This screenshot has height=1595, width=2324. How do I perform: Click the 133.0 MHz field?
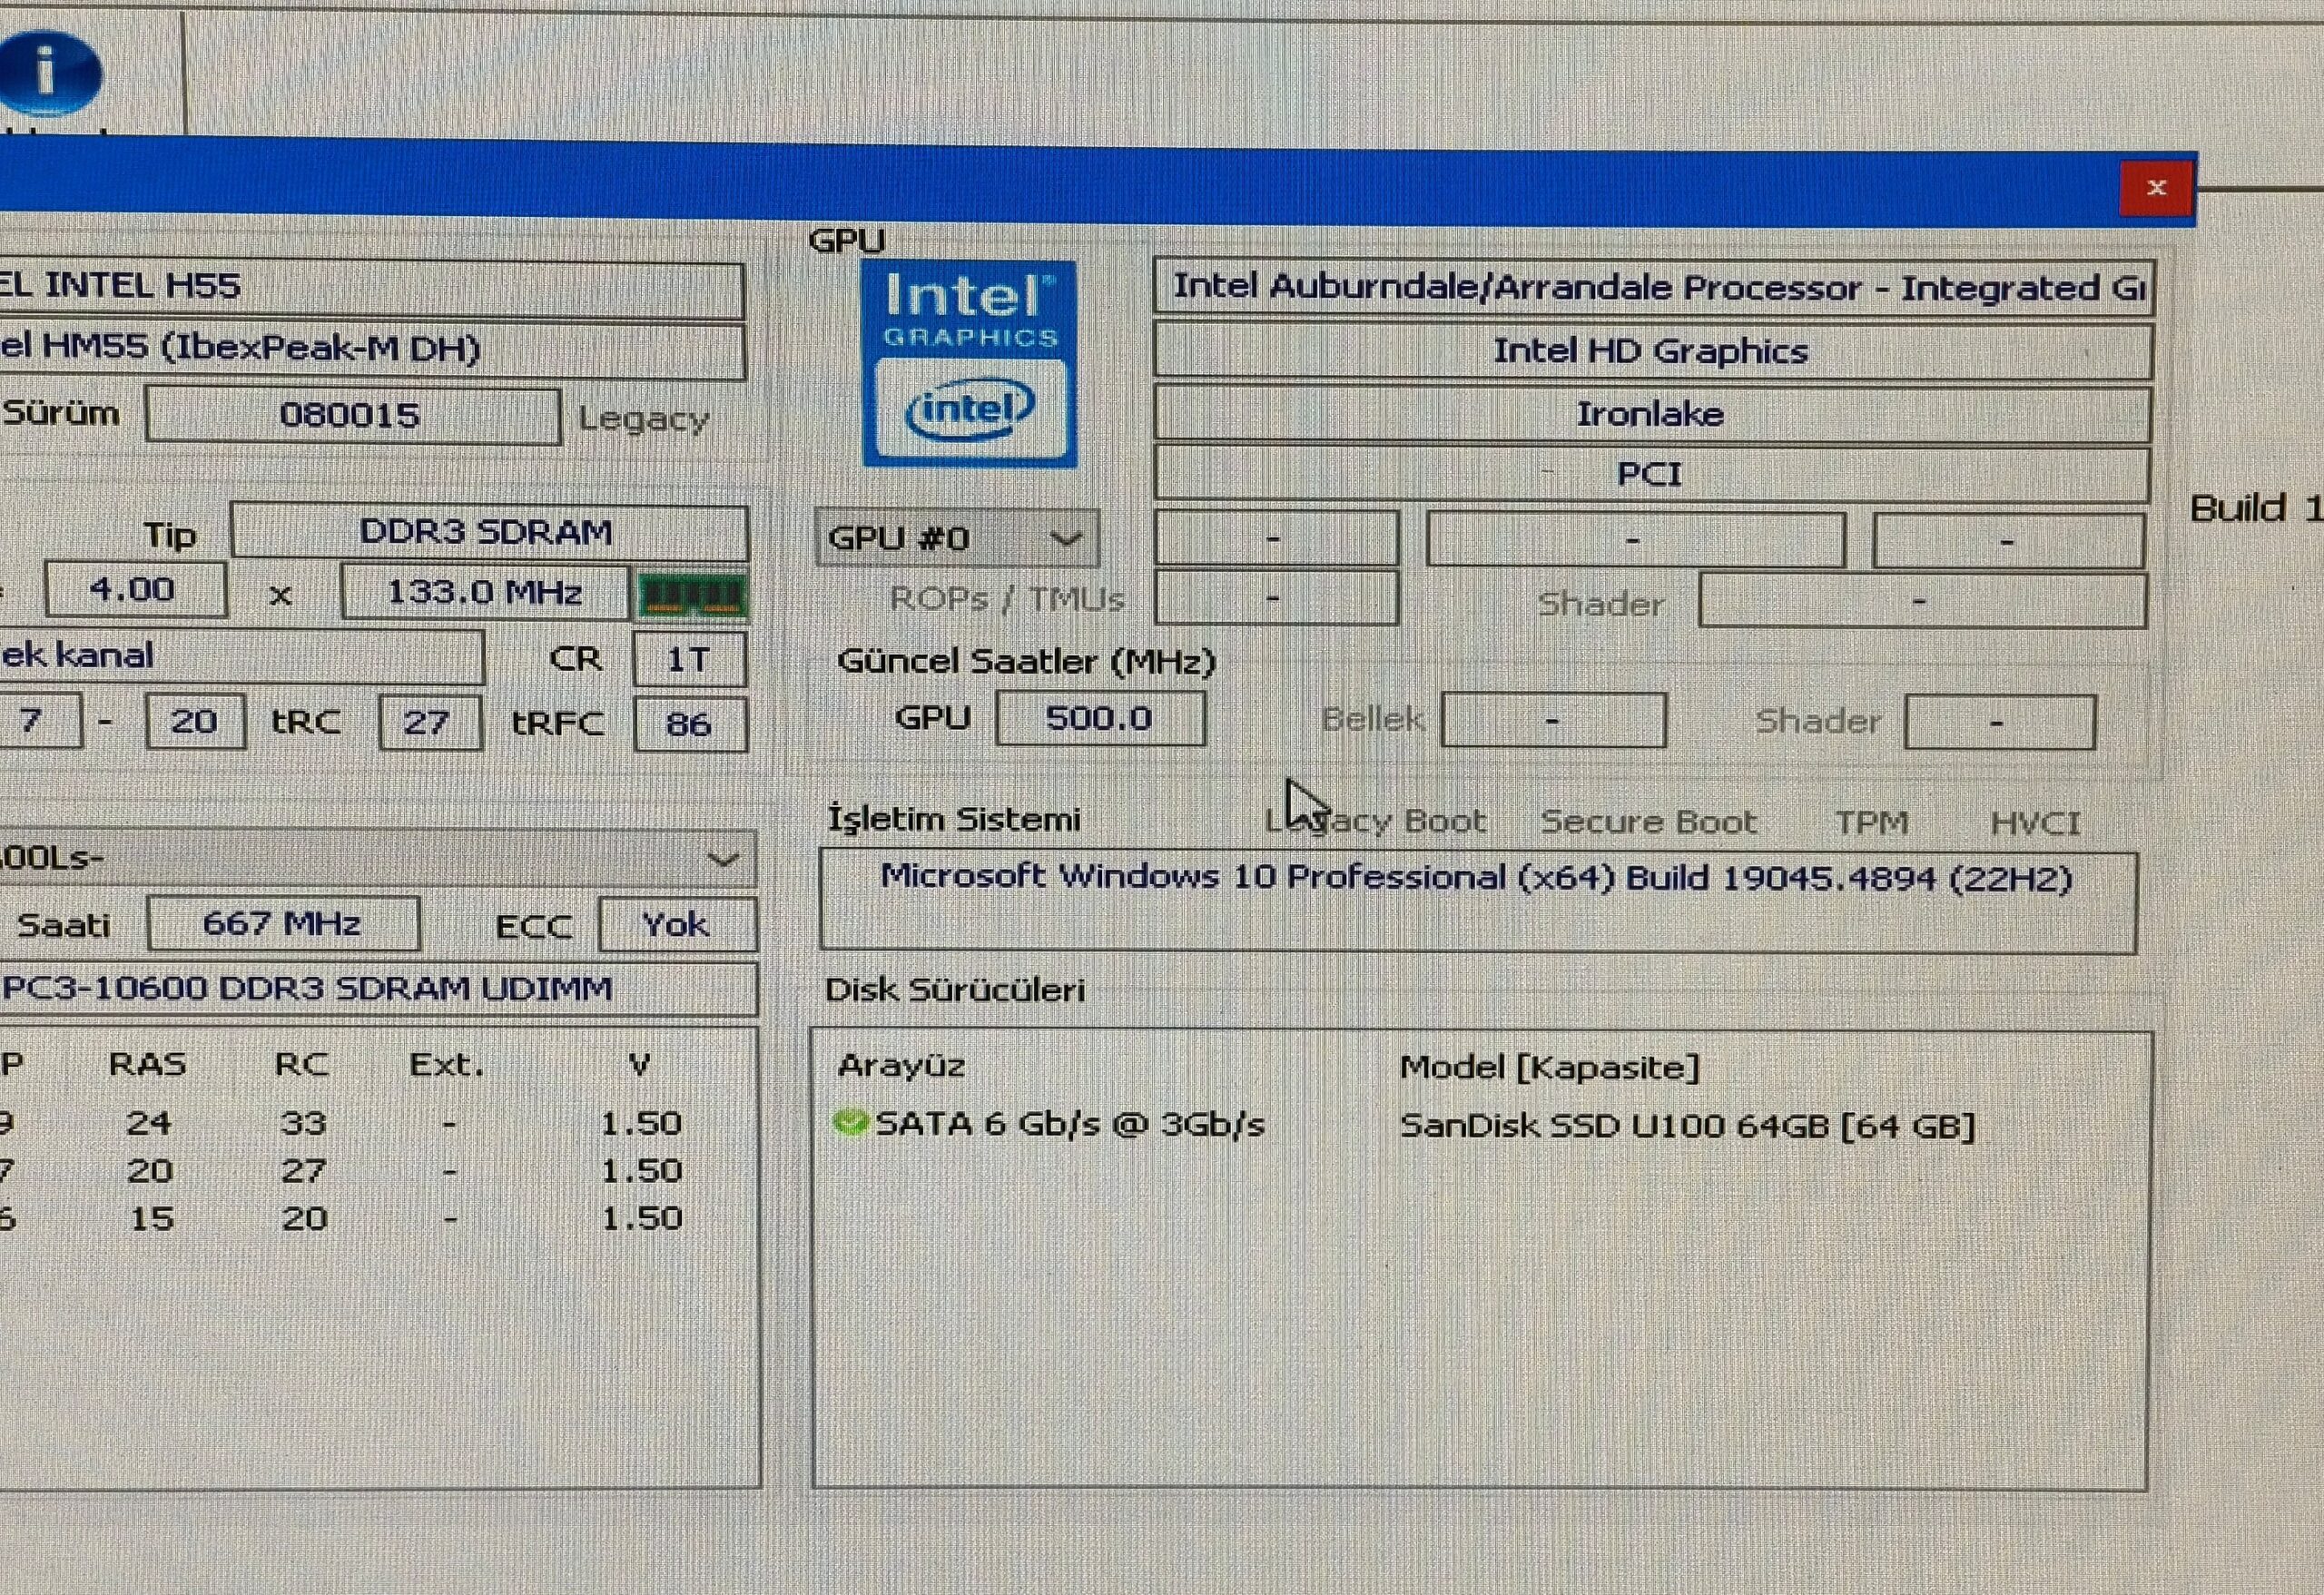point(485,593)
